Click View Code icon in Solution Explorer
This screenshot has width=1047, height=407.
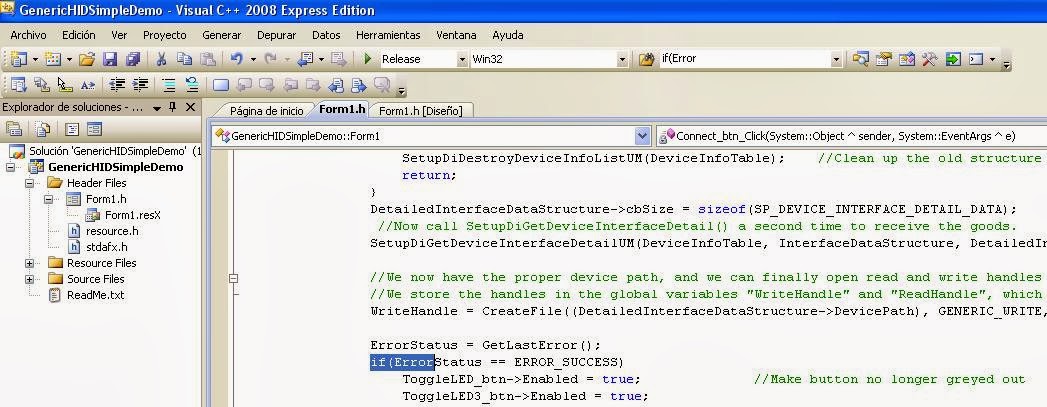pyautogui.click(x=71, y=129)
